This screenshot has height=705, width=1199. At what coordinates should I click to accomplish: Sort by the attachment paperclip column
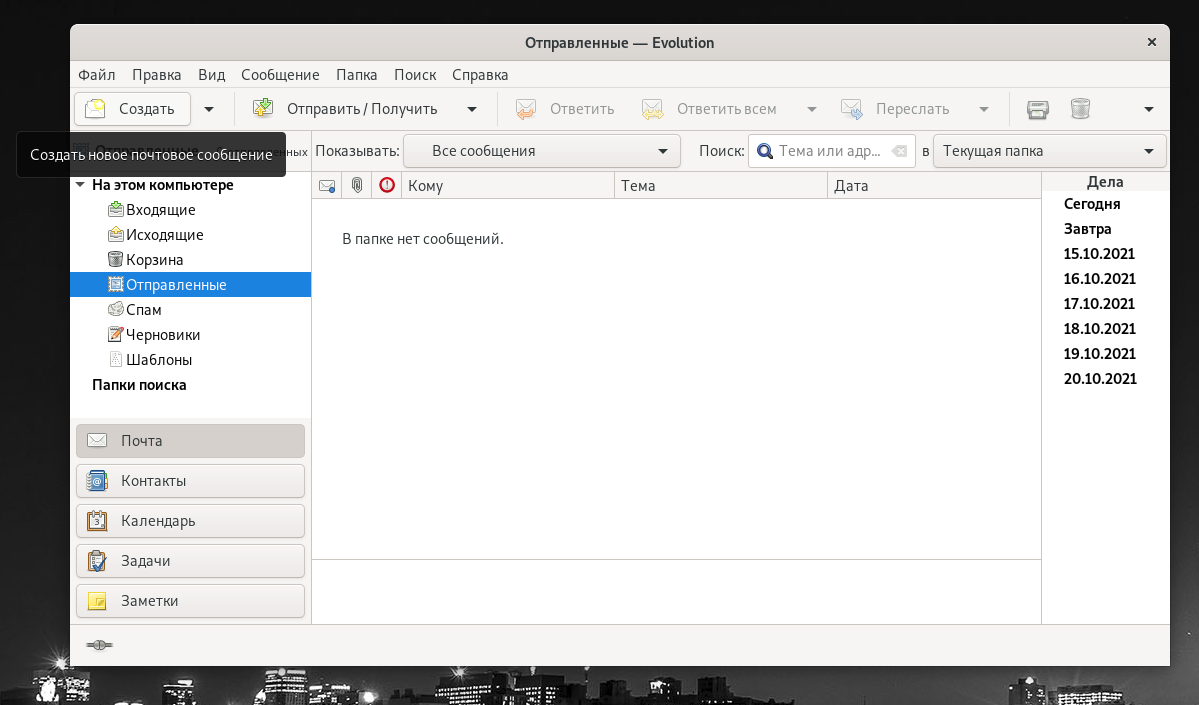(356, 186)
